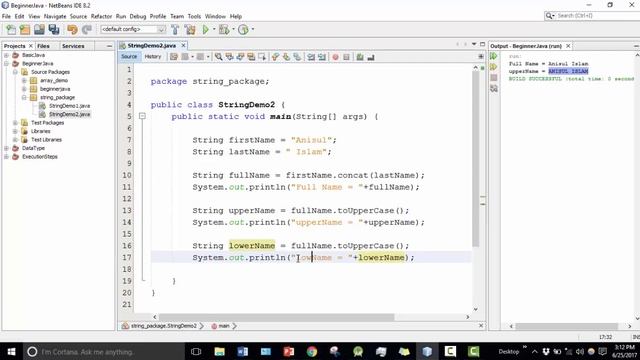Click the editor horizontal scrollbar thumb
Viewport: 640px width, 360px height.
point(276,317)
